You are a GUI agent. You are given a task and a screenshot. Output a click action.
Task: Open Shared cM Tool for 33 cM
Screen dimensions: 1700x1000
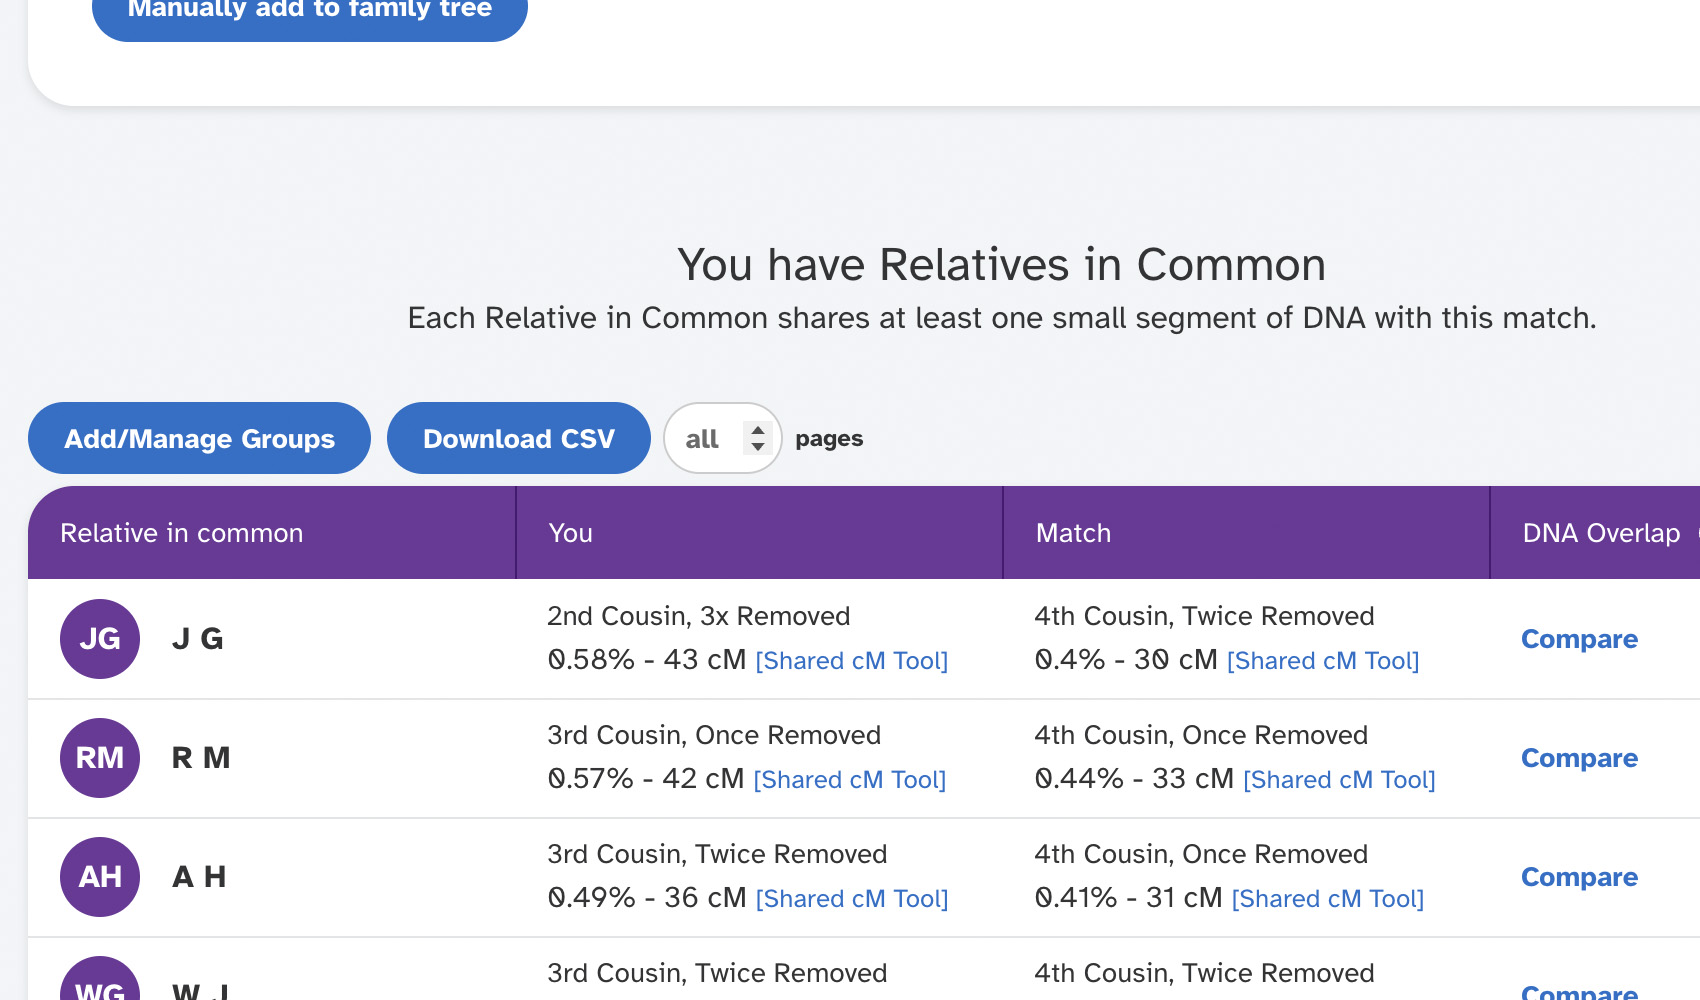point(1339,780)
